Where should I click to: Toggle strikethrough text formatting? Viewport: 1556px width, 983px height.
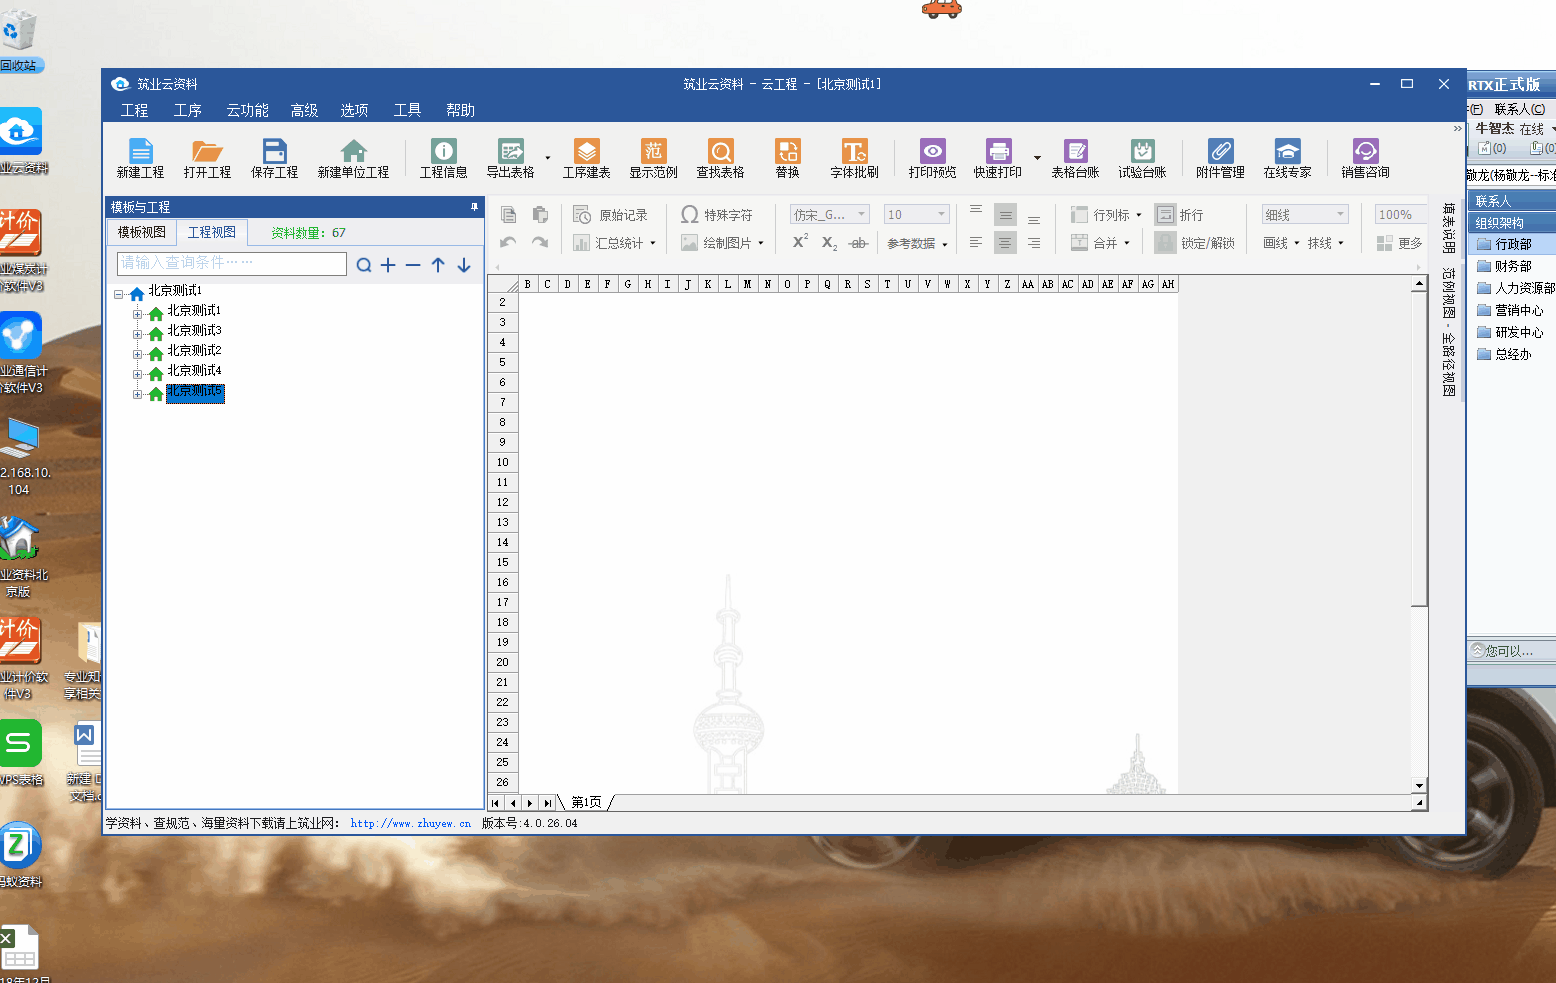[858, 243]
